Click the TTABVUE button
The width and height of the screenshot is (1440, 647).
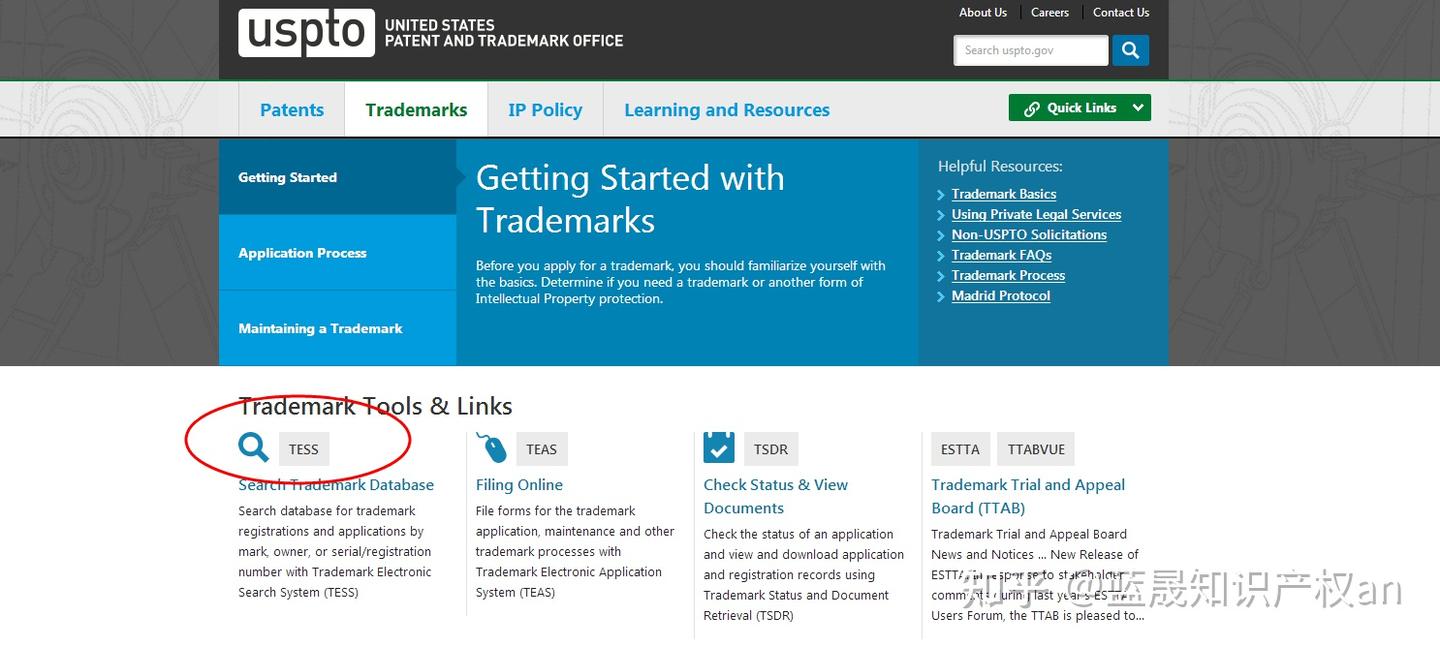tap(1036, 449)
